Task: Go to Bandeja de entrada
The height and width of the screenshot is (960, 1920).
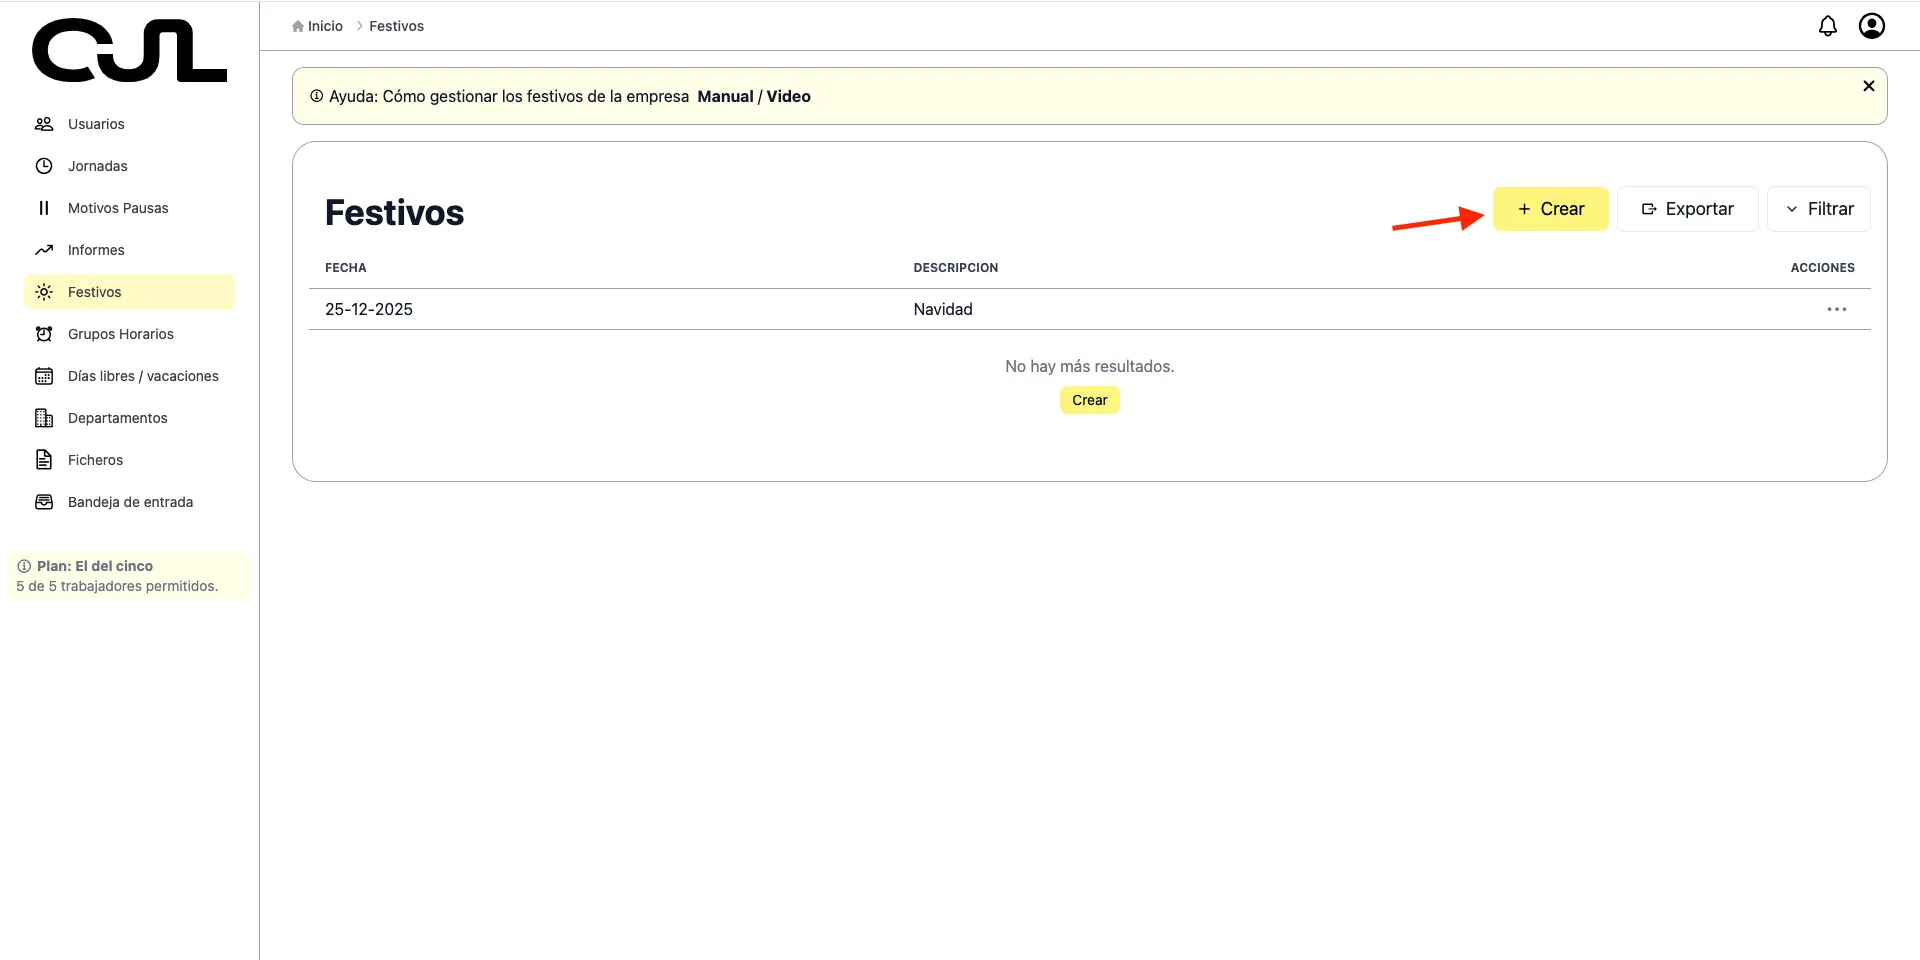Action: 130,502
